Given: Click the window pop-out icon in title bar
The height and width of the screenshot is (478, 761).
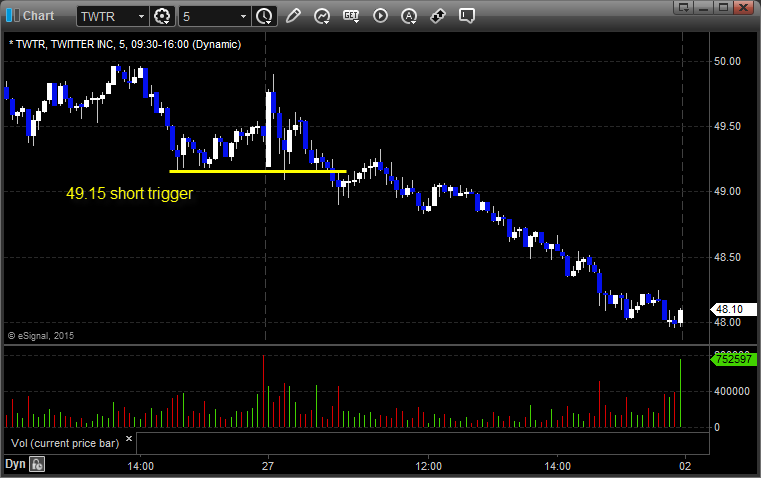Looking at the screenshot, I should pos(684,7).
